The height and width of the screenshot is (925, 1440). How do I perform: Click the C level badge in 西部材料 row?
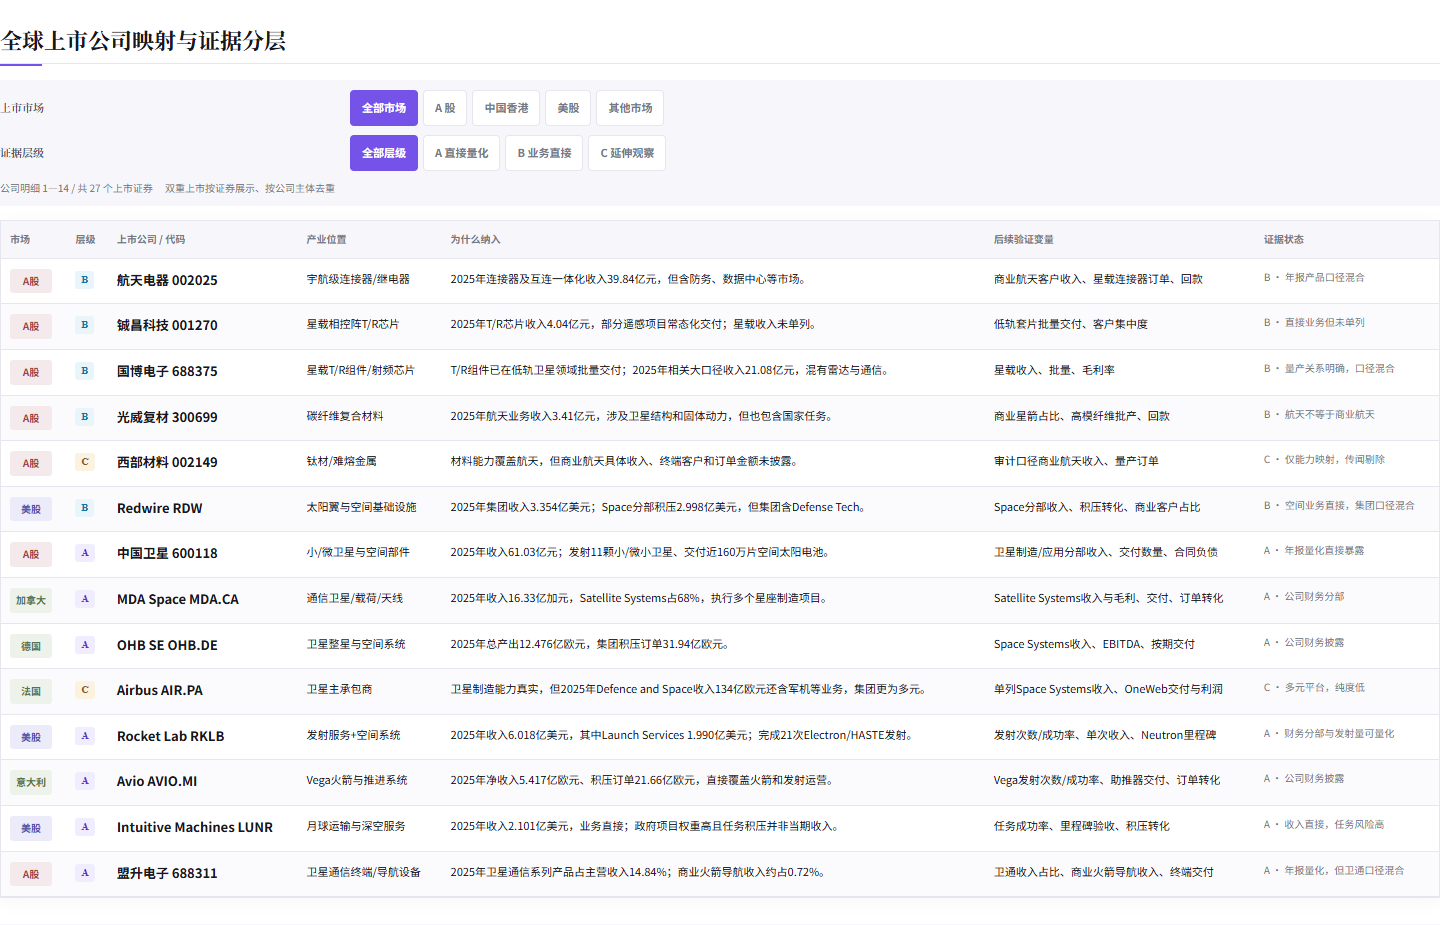(85, 462)
